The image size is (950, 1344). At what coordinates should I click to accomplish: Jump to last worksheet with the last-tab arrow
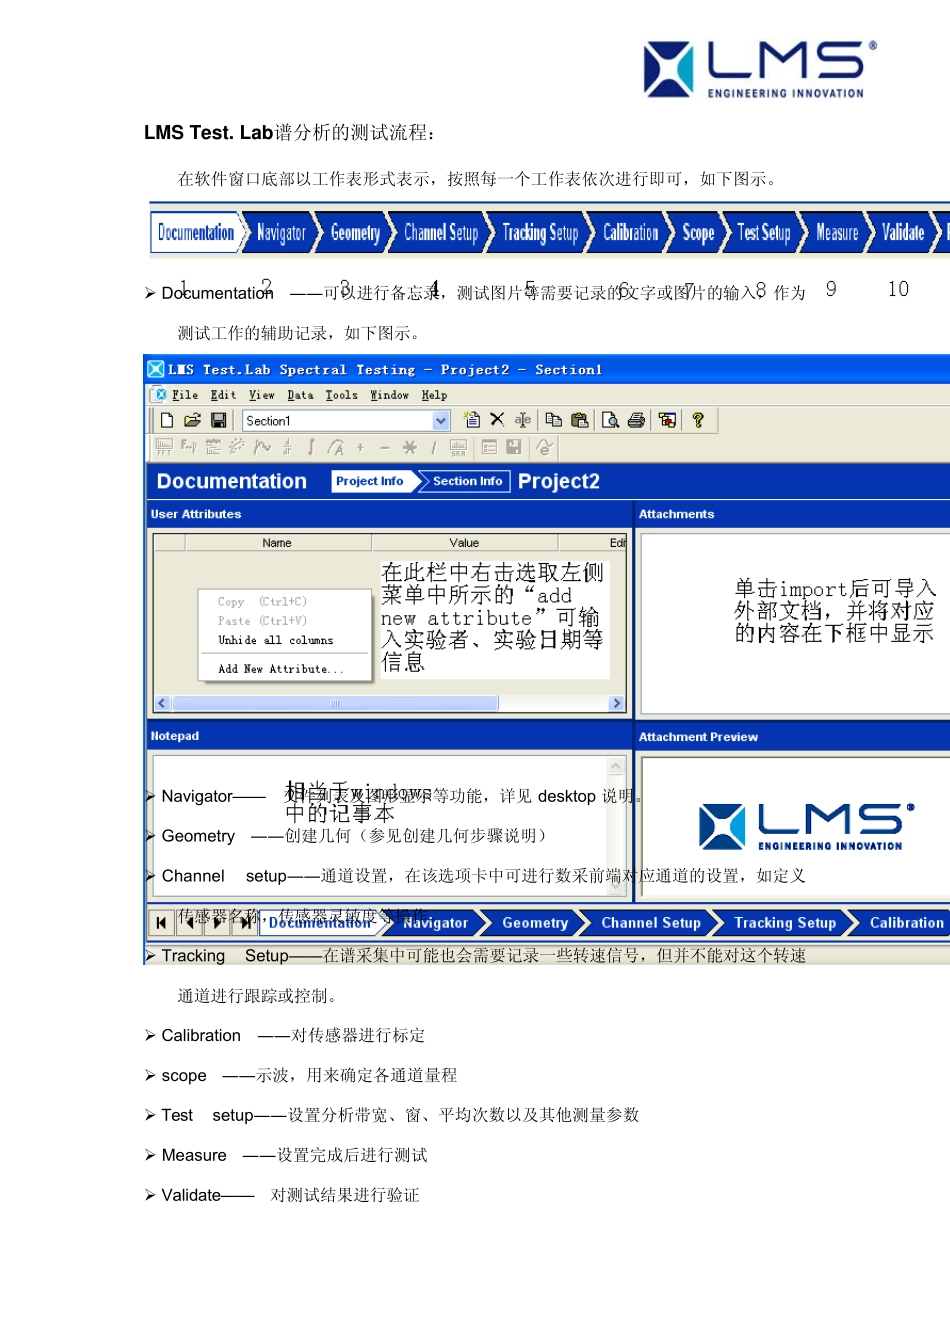coord(245,922)
